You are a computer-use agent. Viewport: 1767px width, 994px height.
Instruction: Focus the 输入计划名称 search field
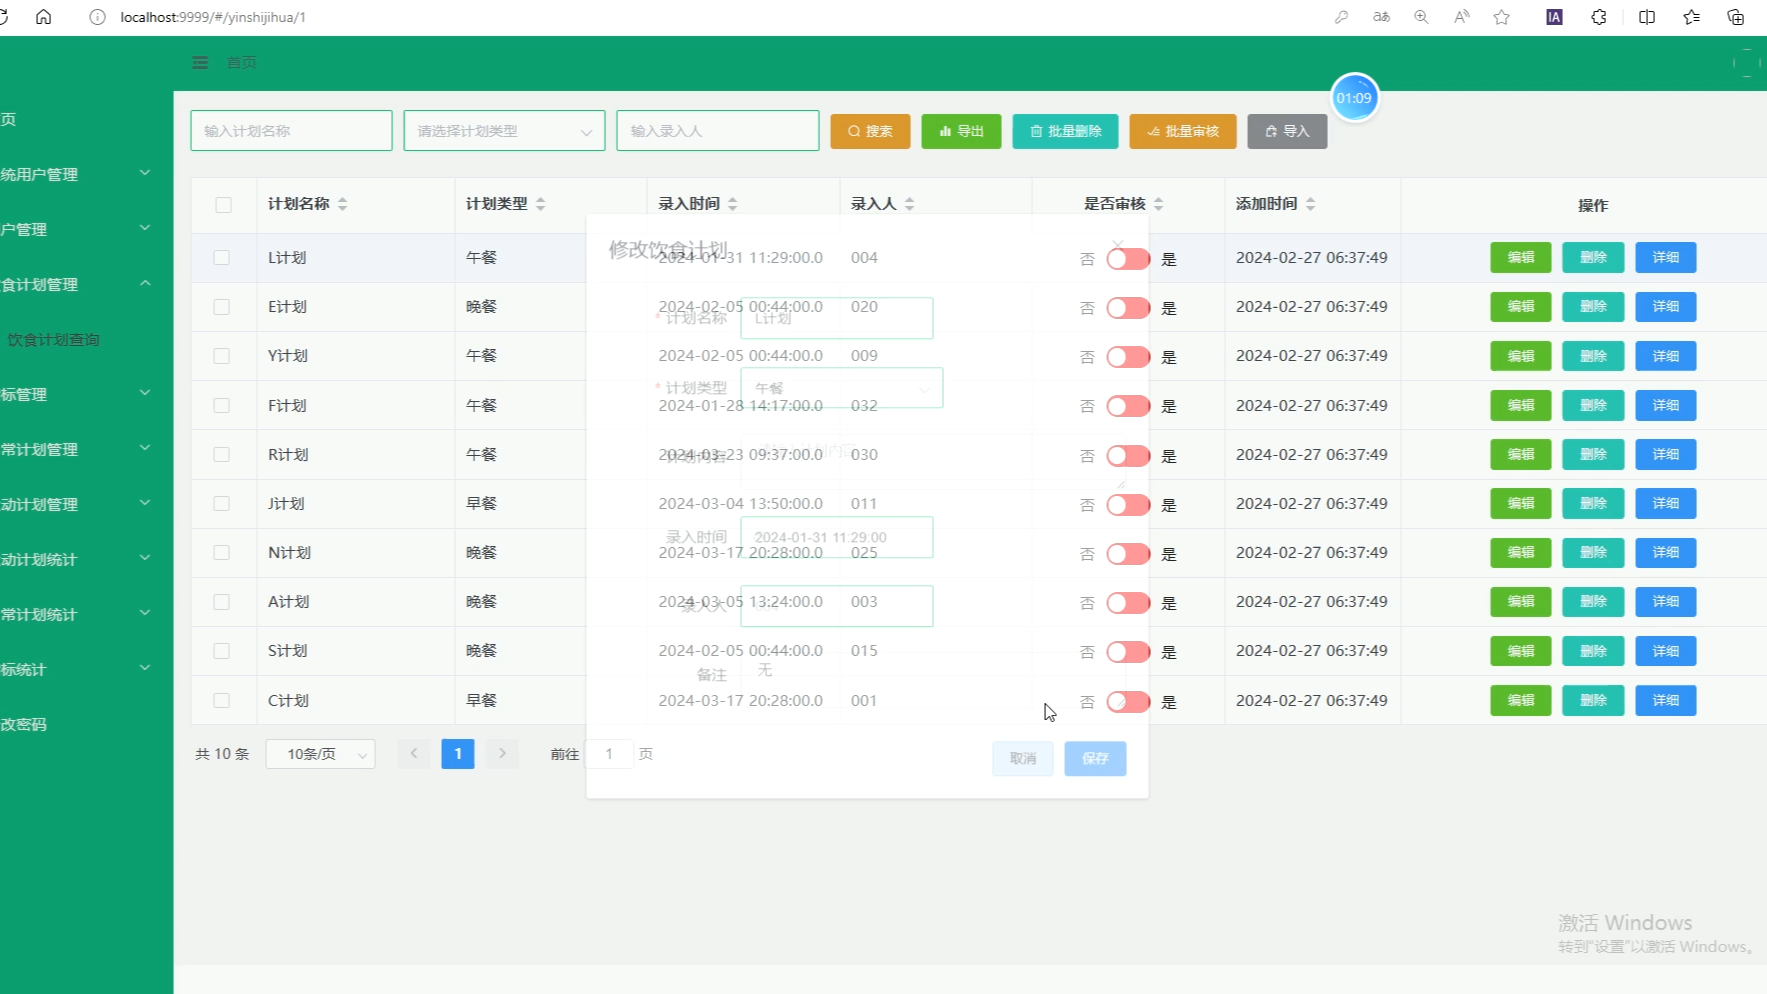click(291, 131)
